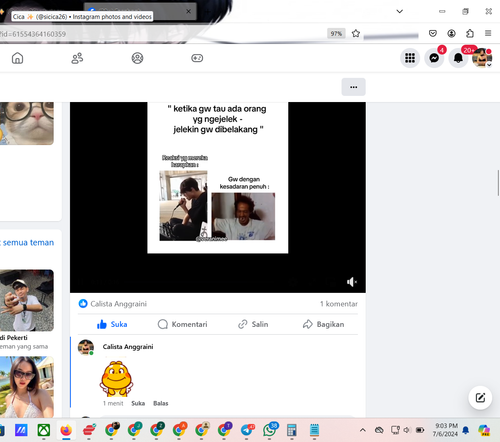Click the 97% zoom level indicator
This screenshot has height=442, width=500.
coord(336,34)
